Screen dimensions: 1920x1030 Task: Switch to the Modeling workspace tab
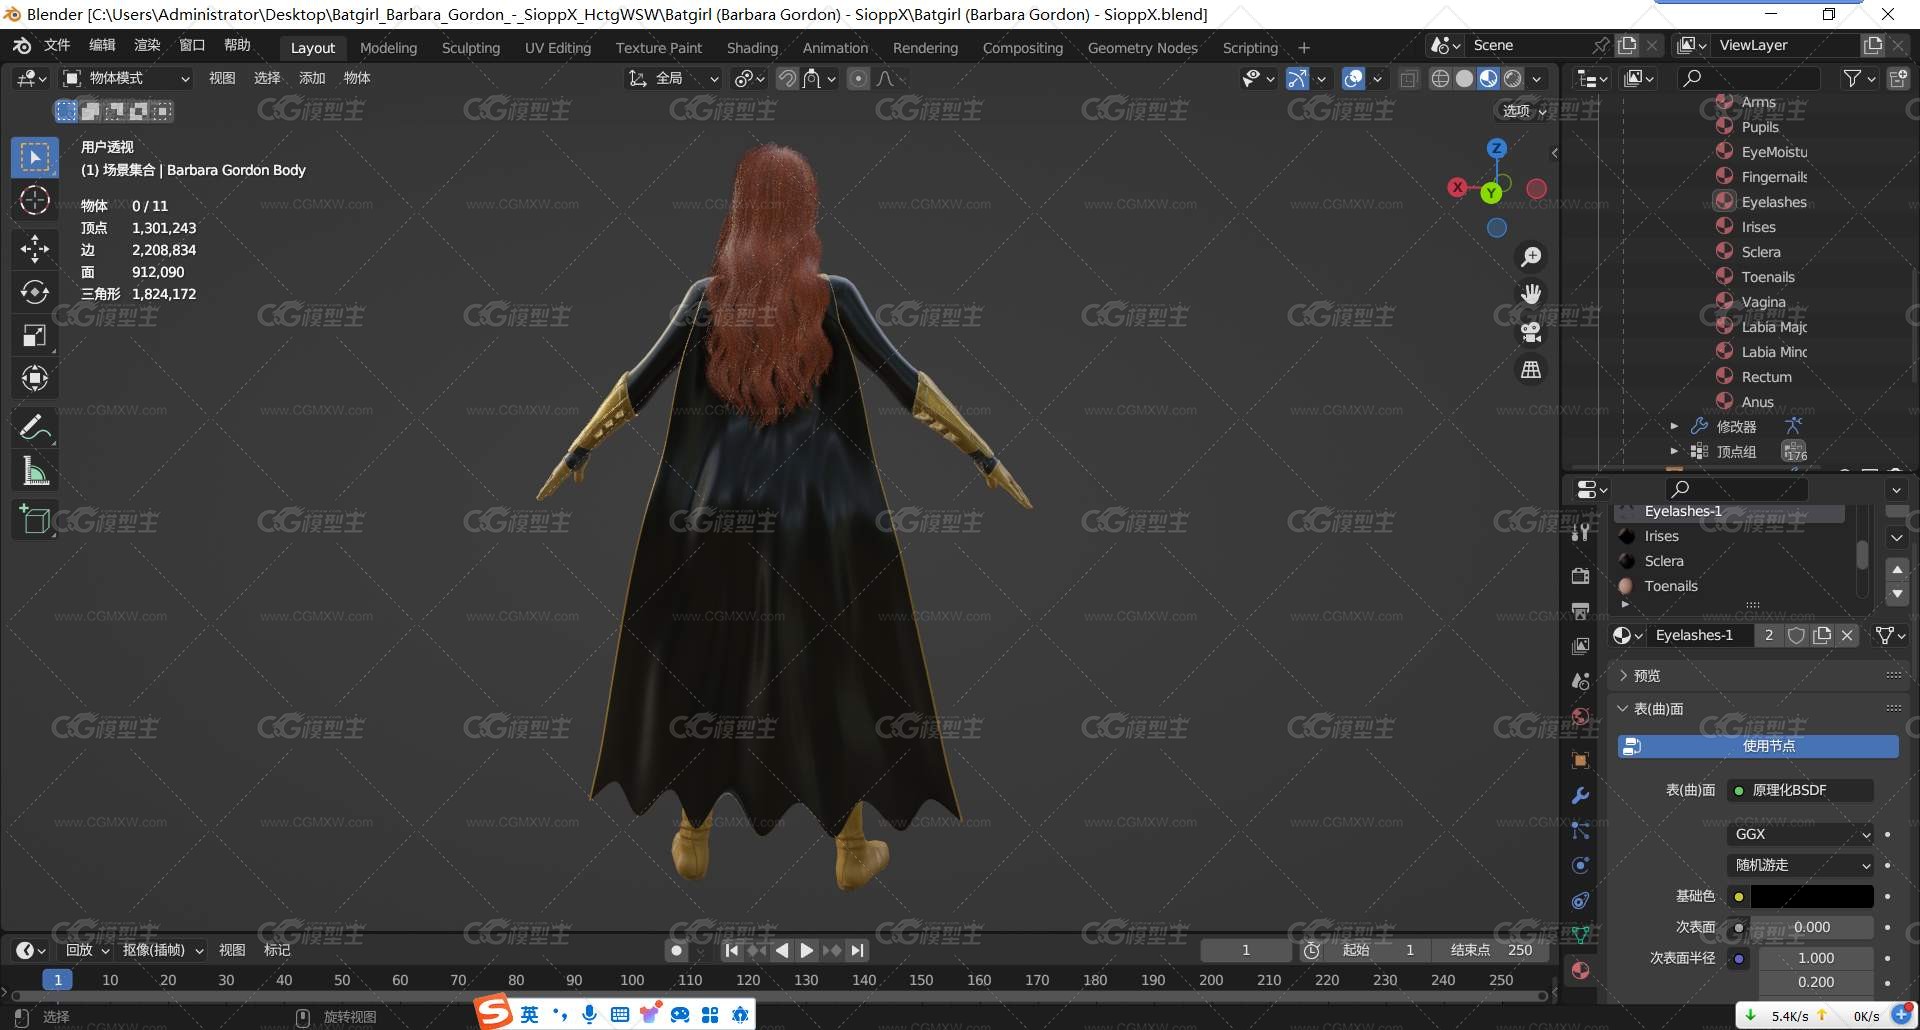click(388, 47)
